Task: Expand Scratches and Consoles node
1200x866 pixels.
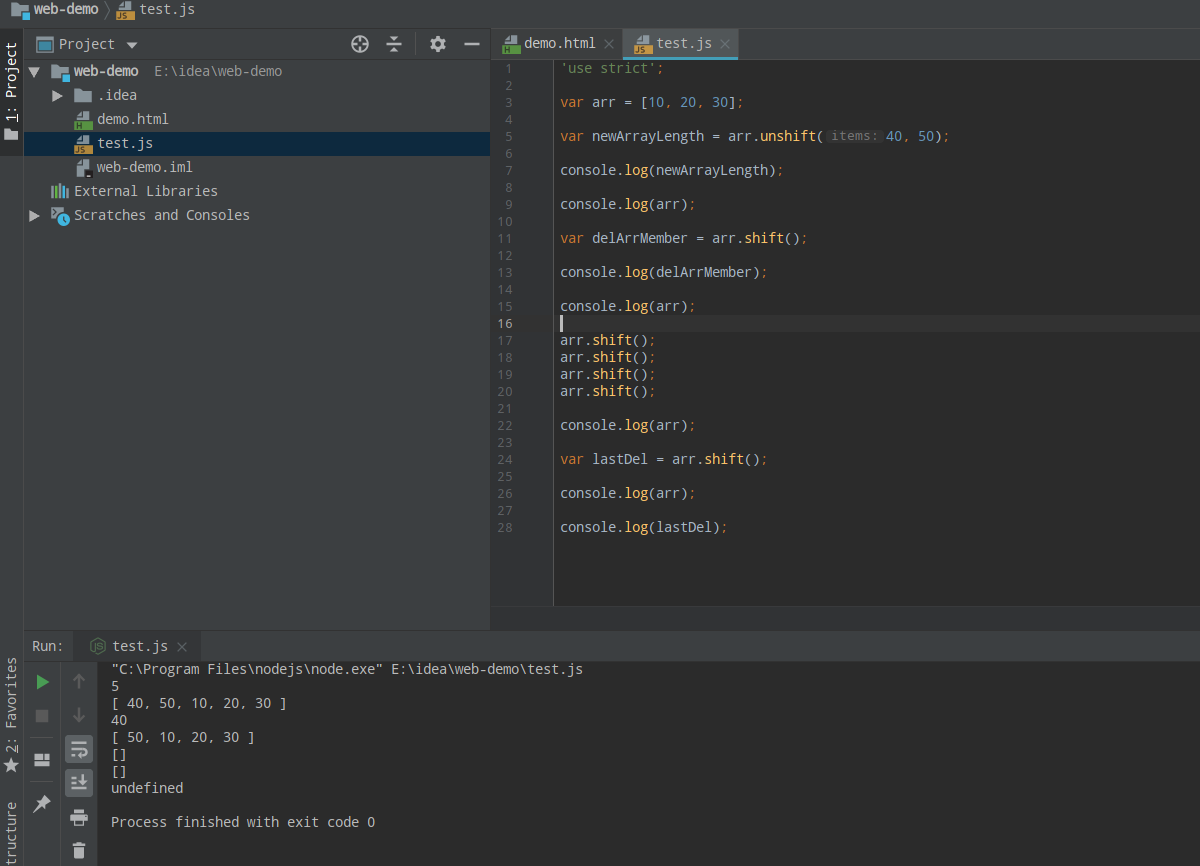Action: (34, 216)
